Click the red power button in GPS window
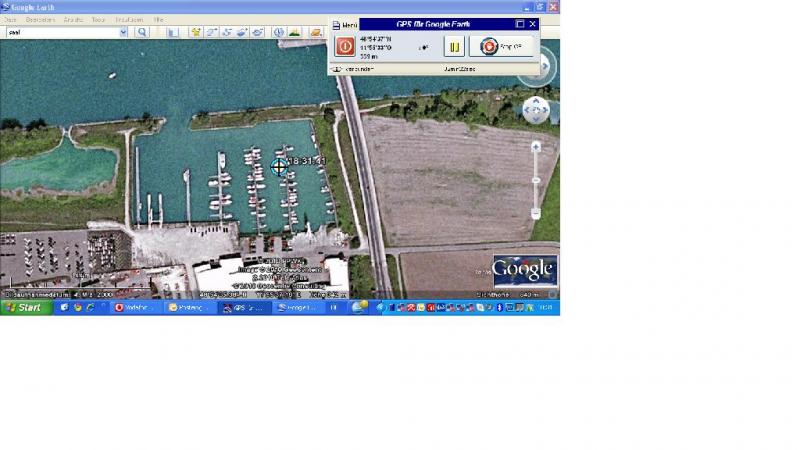The width and height of the screenshot is (800, 450). coord(344,46)
